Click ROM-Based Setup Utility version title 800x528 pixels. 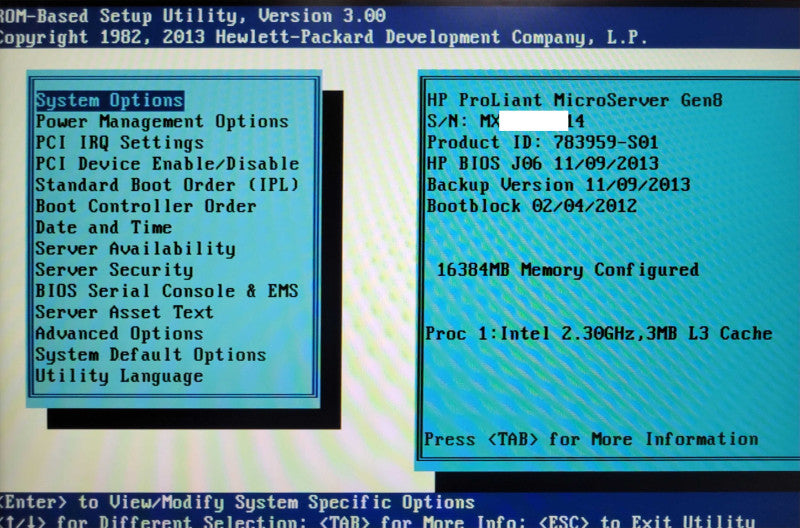pyautogui.click(x=193, y=16)
